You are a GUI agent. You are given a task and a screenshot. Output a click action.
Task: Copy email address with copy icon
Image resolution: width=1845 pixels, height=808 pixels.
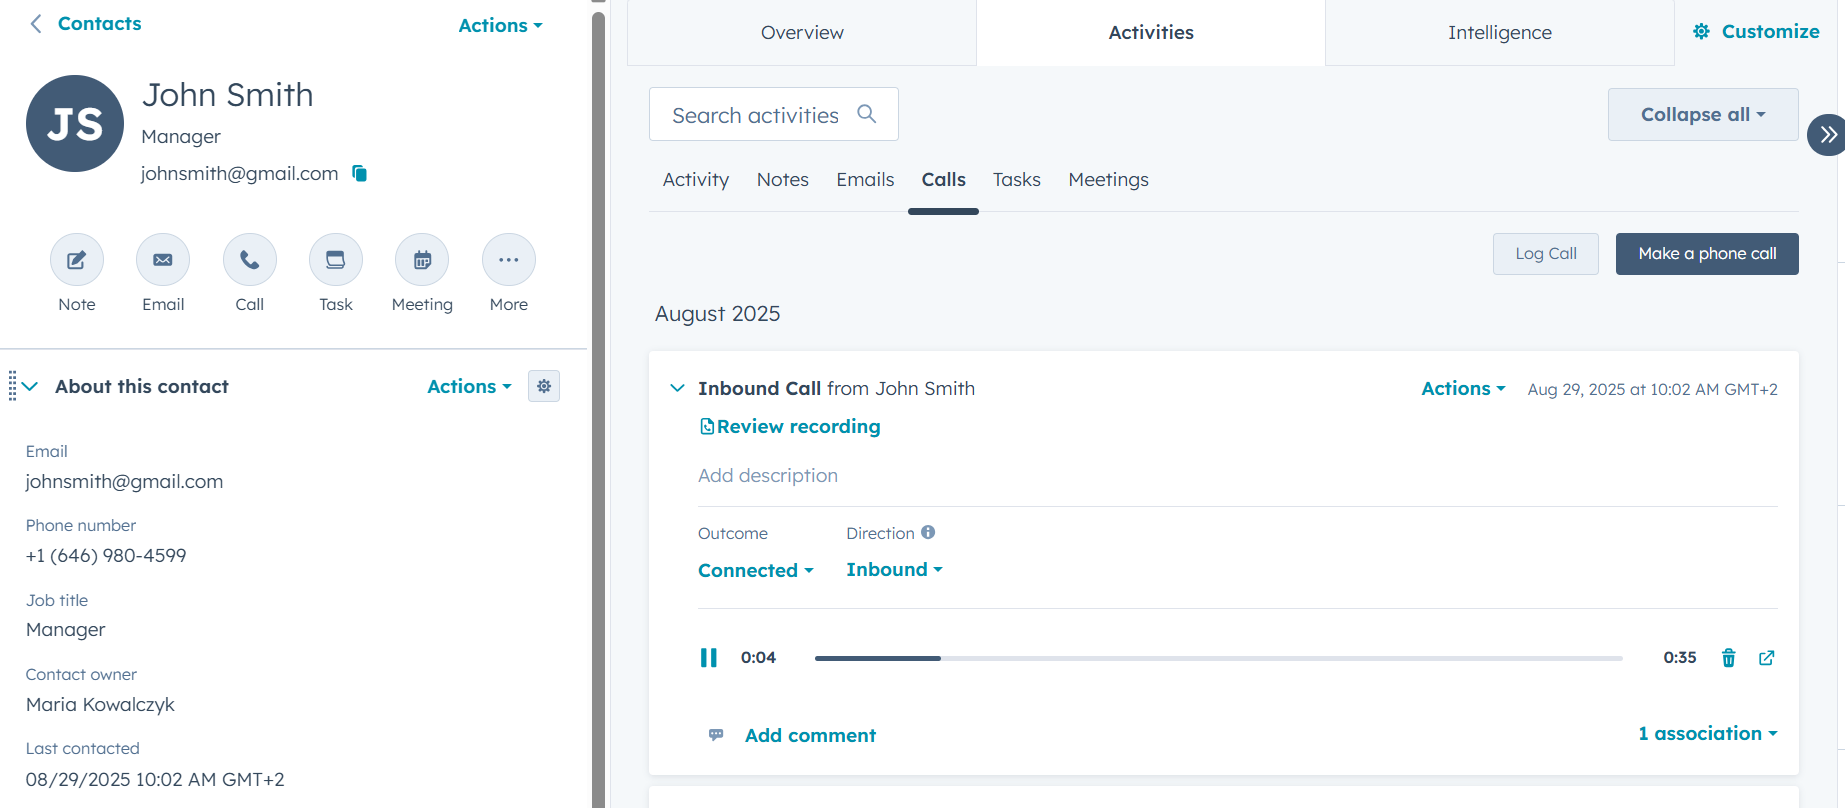(x=360, y=174)
